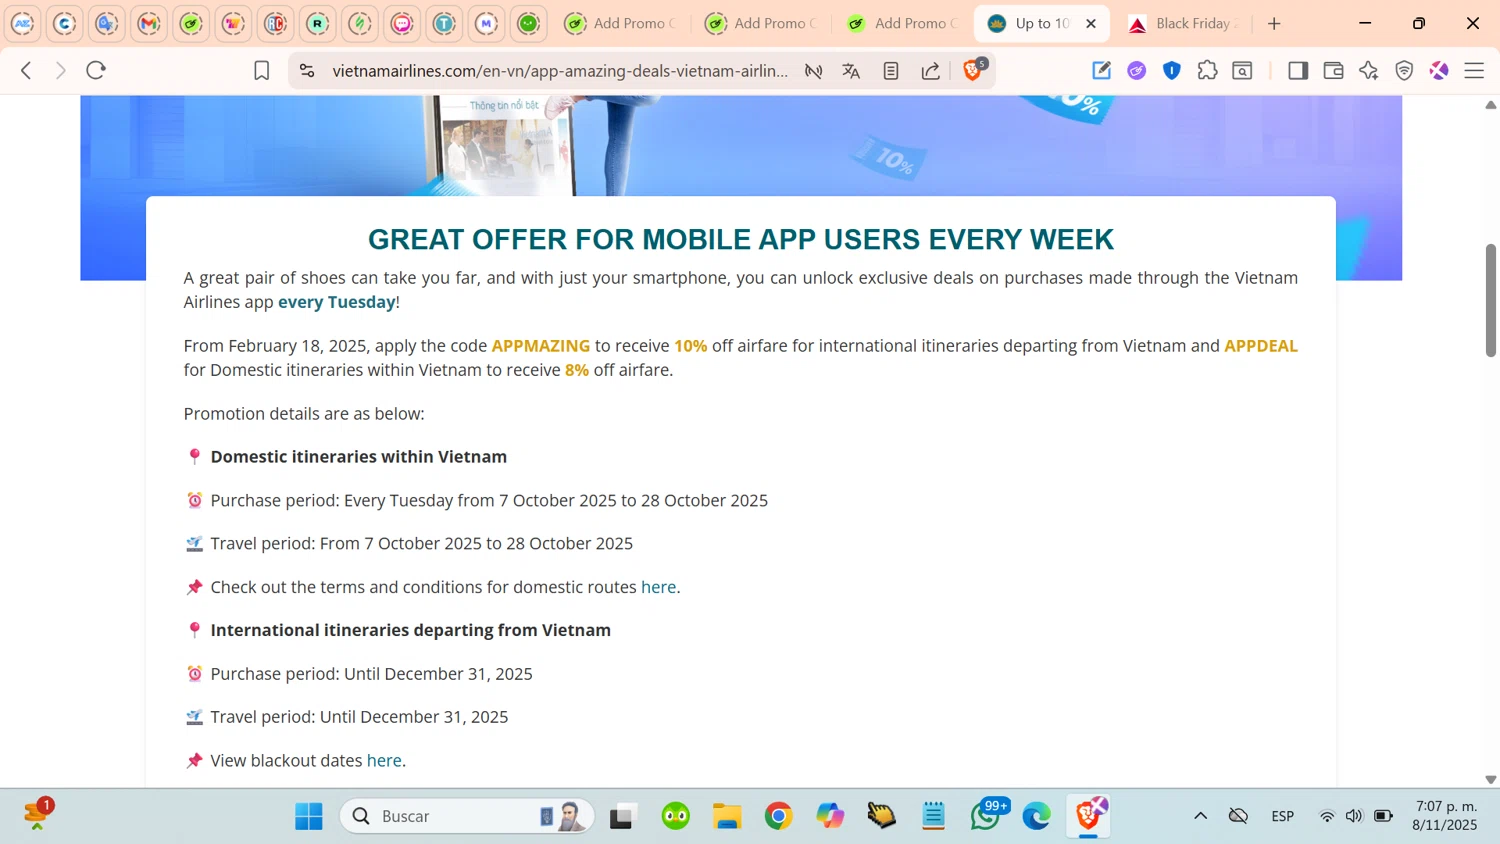The width and height of the screenshot is (1500, 844).
Task: Click the browser forward arrow
Action: pos(61,70)
